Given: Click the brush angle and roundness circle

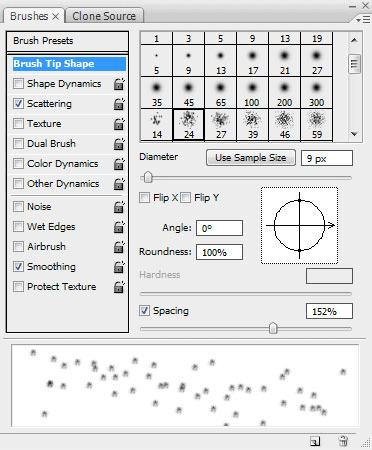Looking at the screenshot, I should click(299, 226).
